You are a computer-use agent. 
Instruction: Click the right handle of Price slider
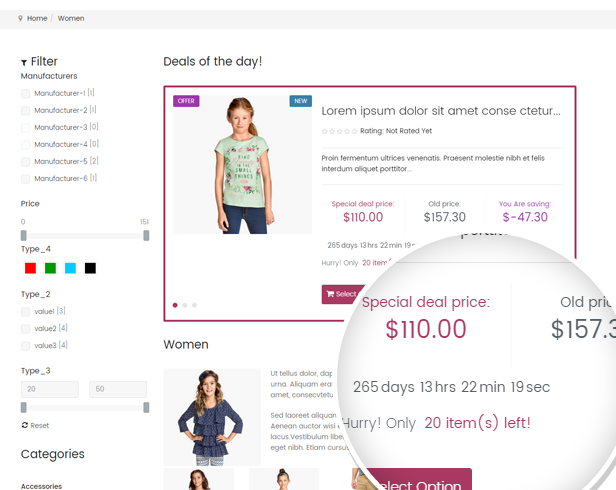(146, 235)
